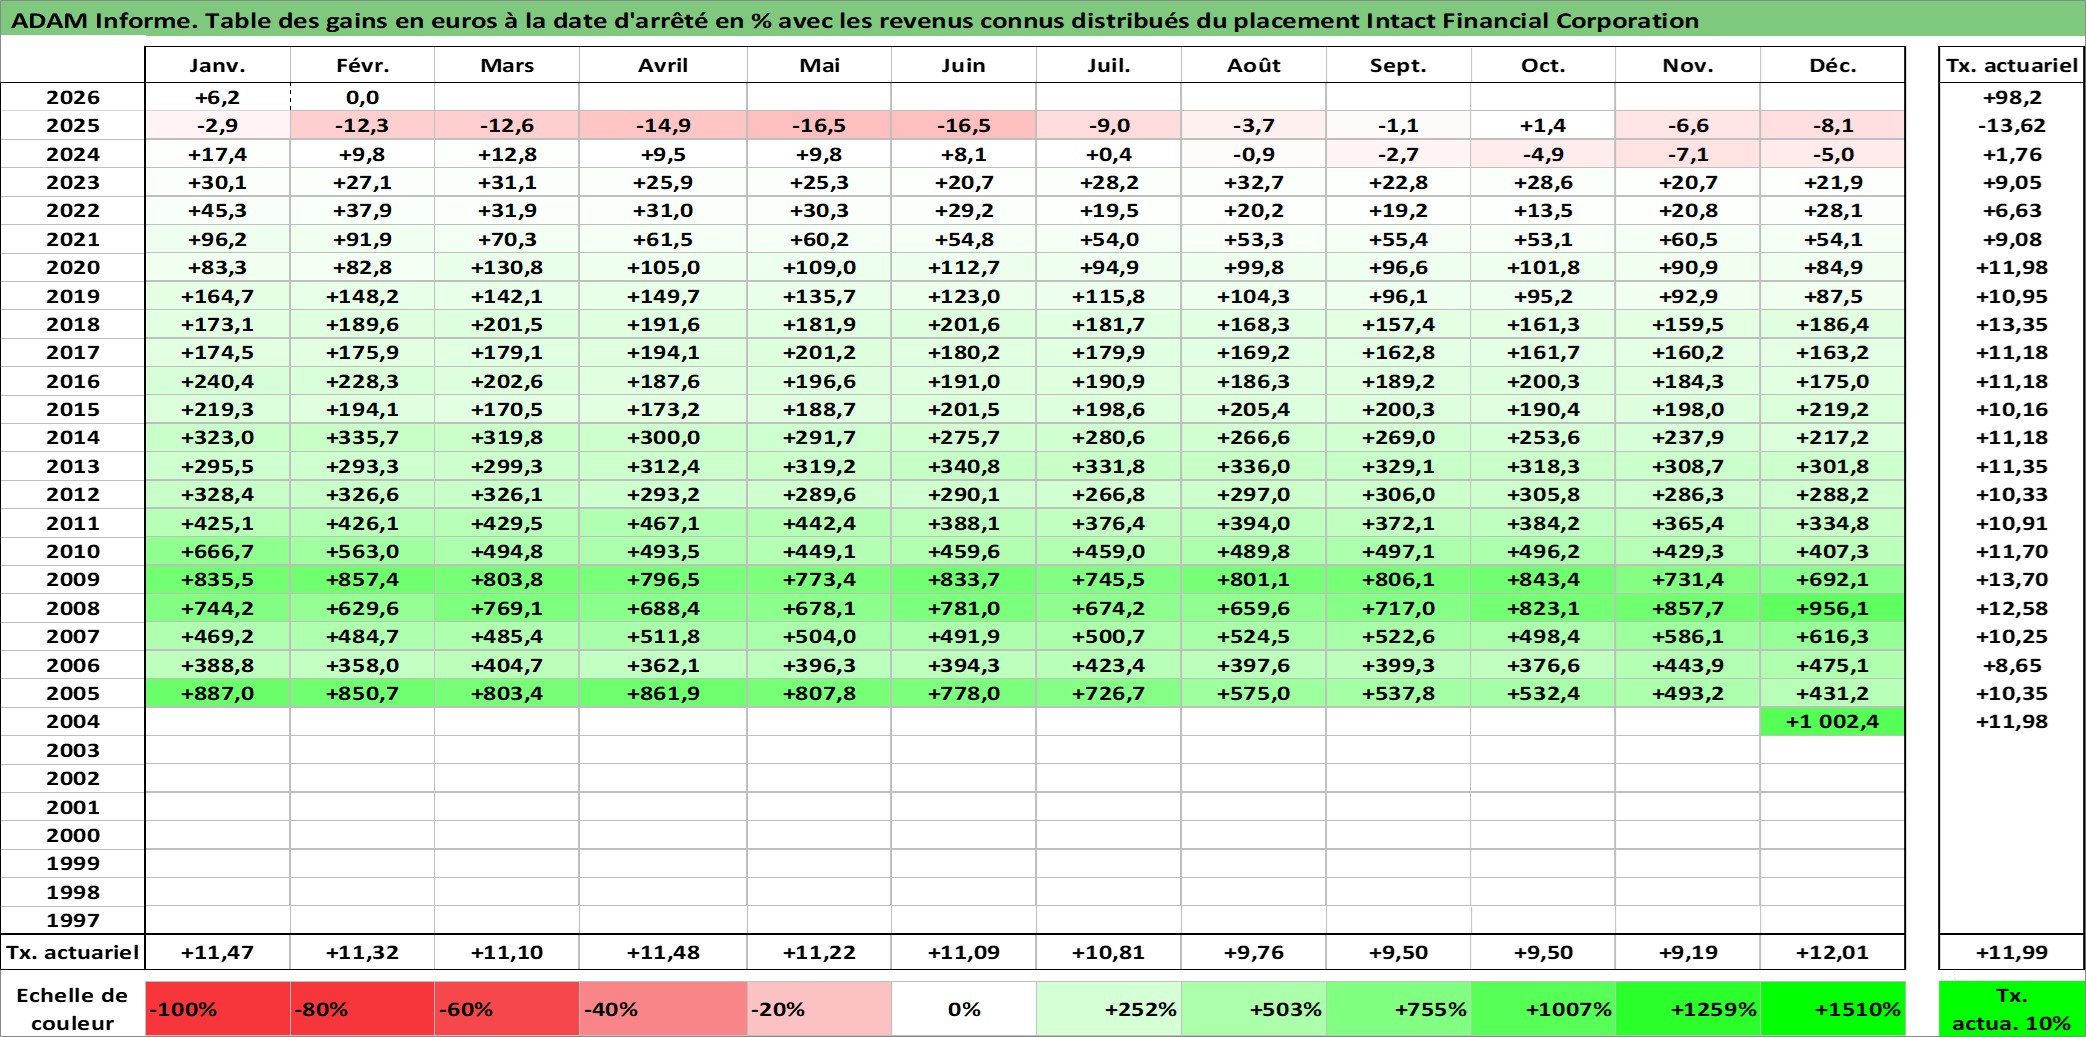The width and height of the screenshot is (2086, 1037).
Task: Select the +335,7 cell in February 2014
Action: point(363,437)
